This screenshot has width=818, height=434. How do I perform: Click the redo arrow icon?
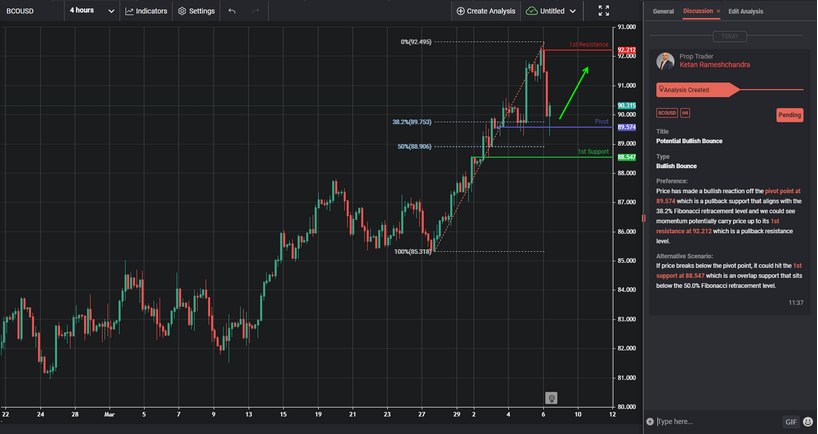[x=256, y=11]
